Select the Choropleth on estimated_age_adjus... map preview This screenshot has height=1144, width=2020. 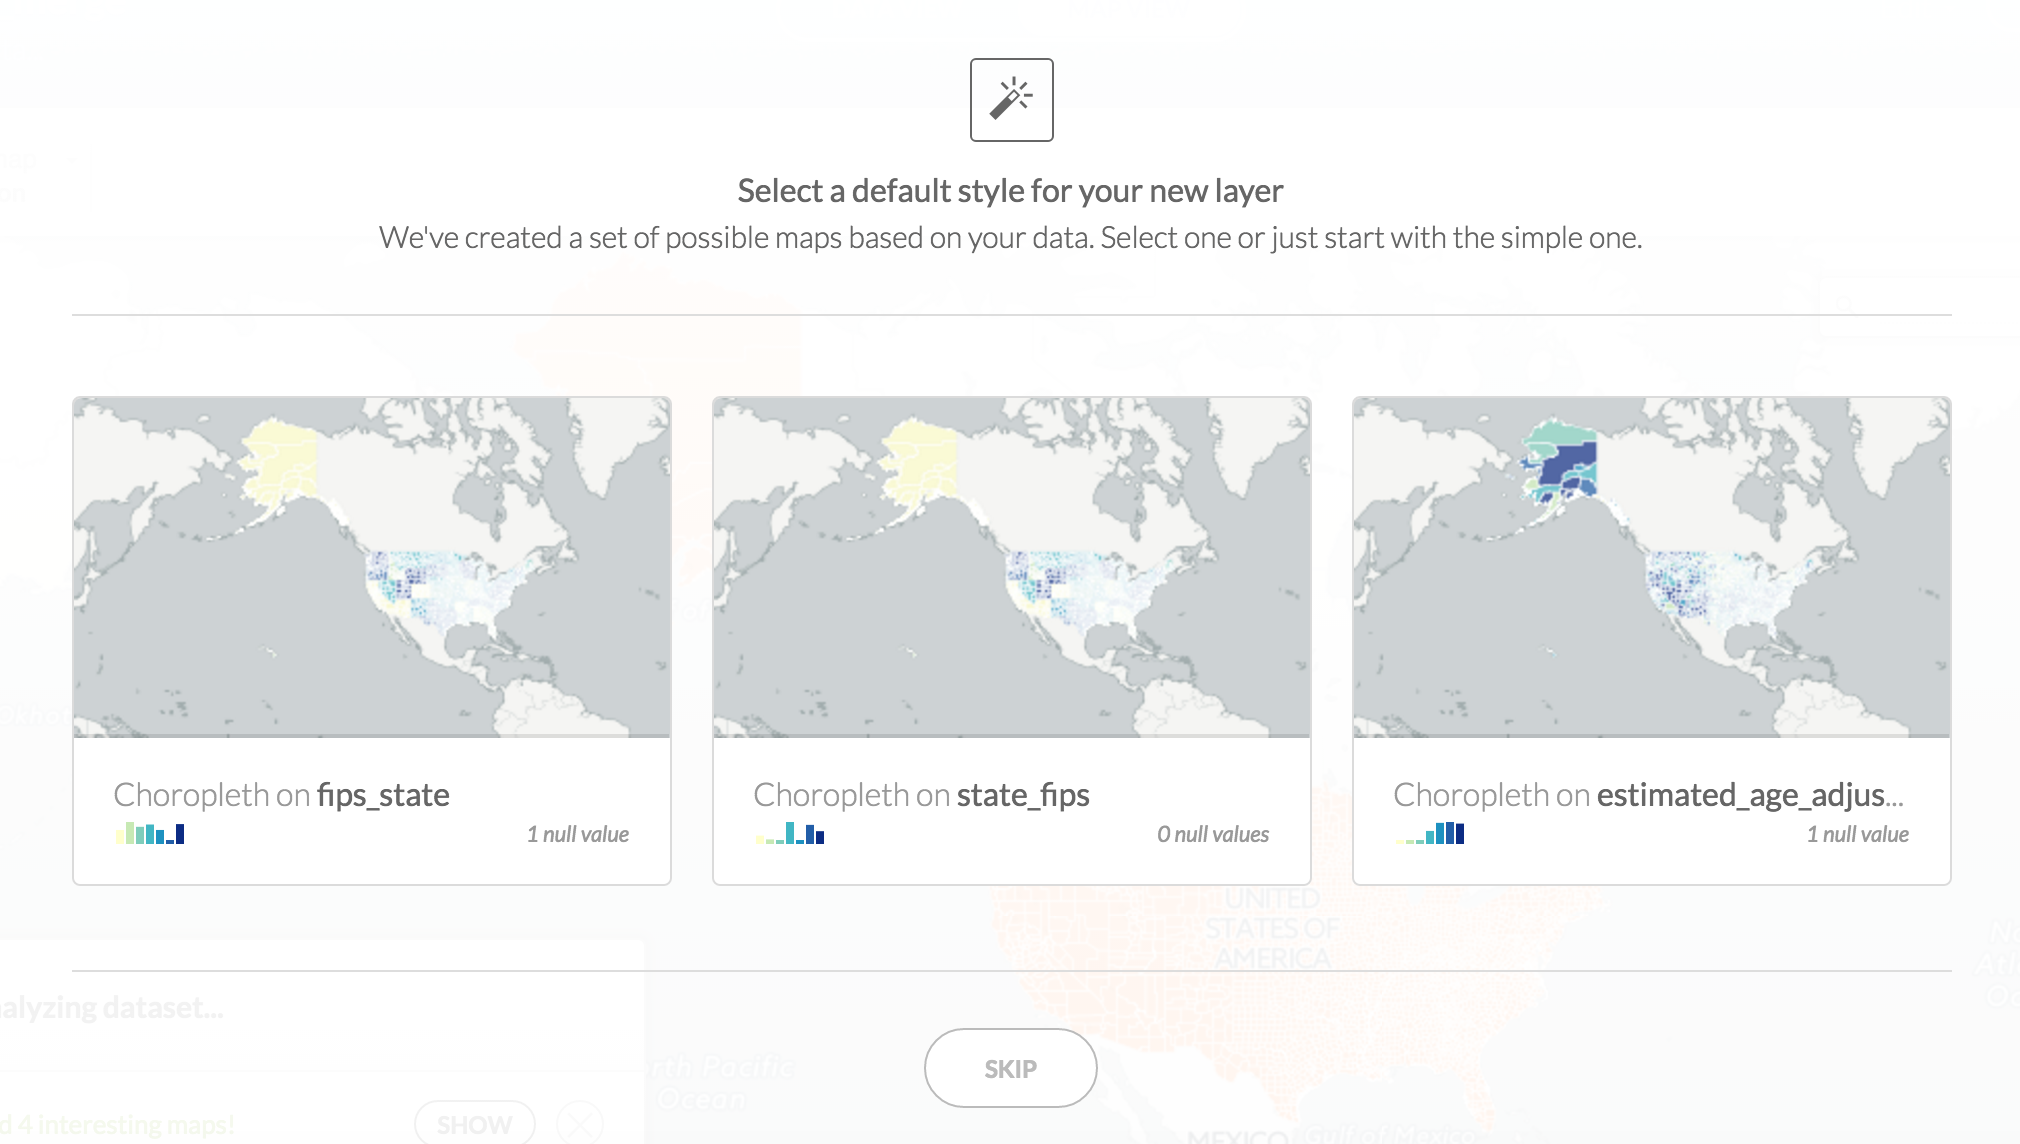pos(1650,565)
